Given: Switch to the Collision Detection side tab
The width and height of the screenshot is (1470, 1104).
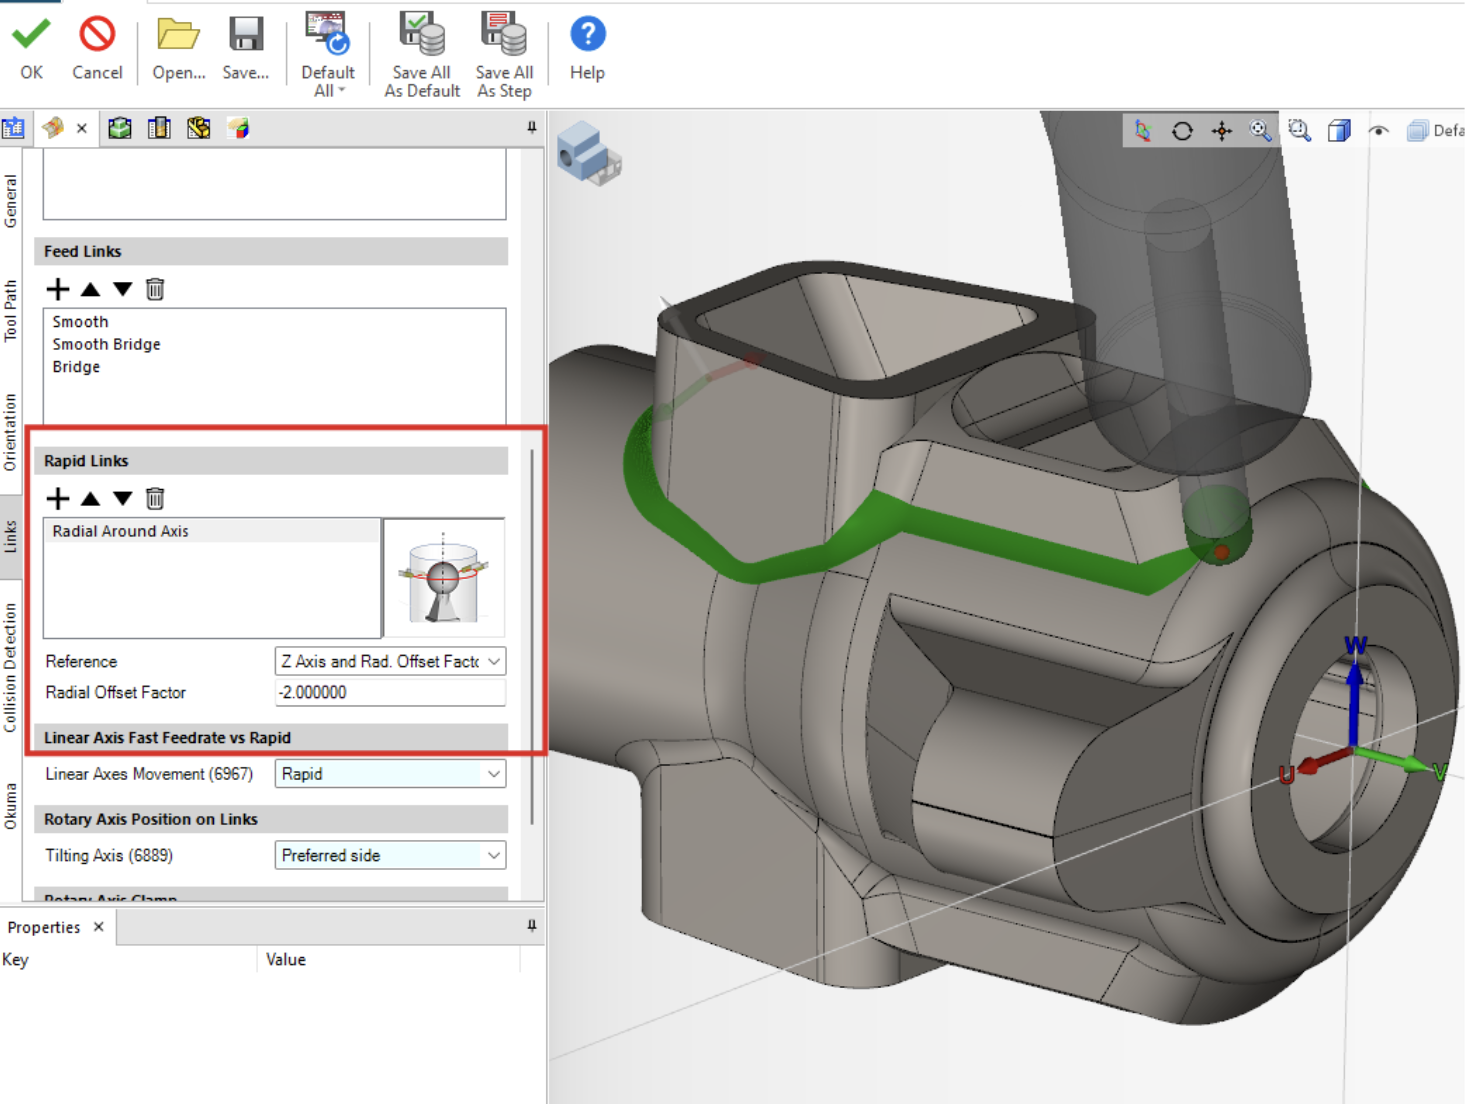Looking at the screenshot, I should point(11,668).
